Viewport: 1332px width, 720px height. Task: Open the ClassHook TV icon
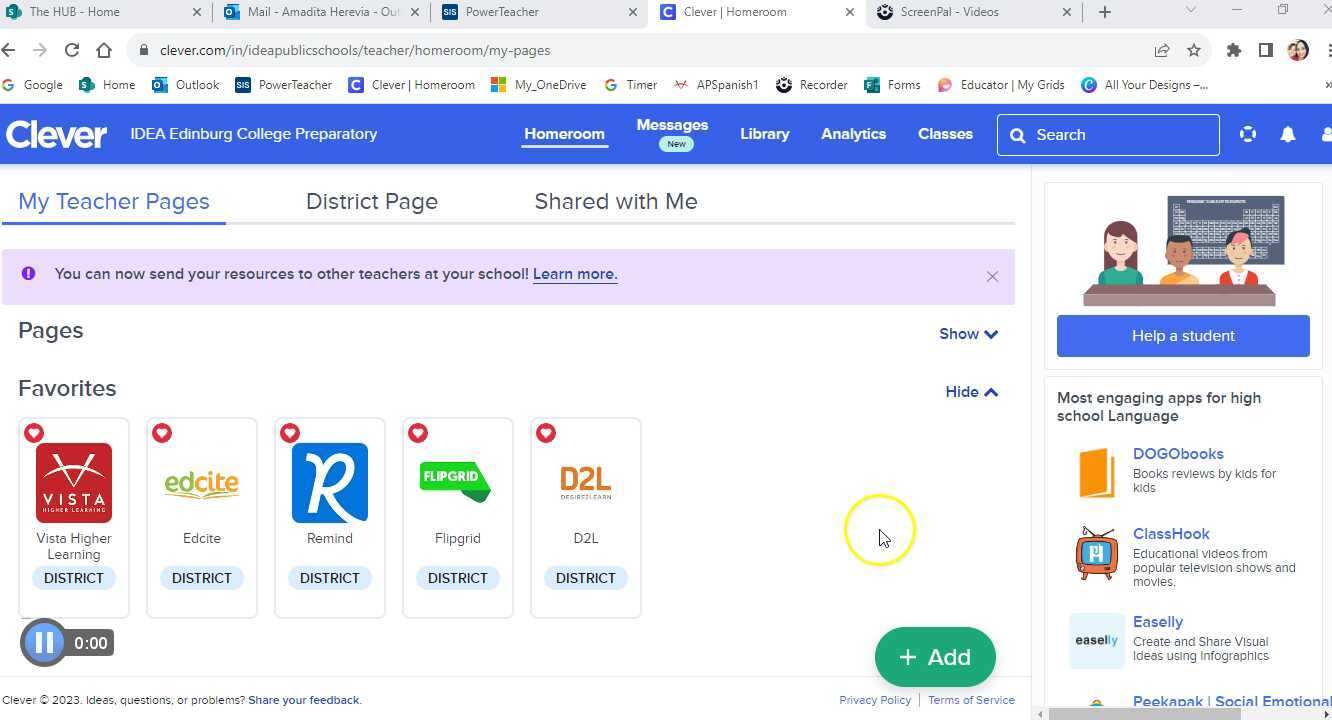1097,553
